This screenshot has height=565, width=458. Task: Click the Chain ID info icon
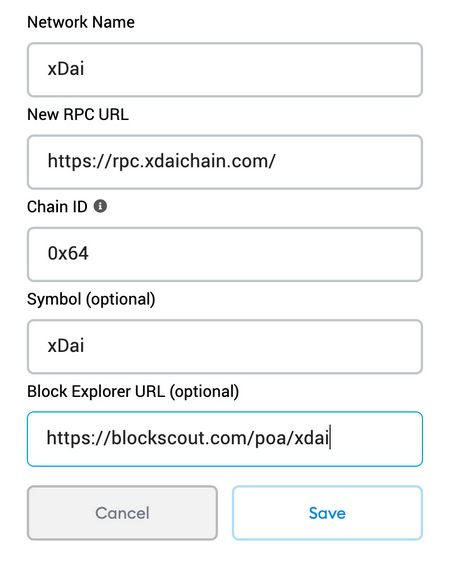click(100, 206)
